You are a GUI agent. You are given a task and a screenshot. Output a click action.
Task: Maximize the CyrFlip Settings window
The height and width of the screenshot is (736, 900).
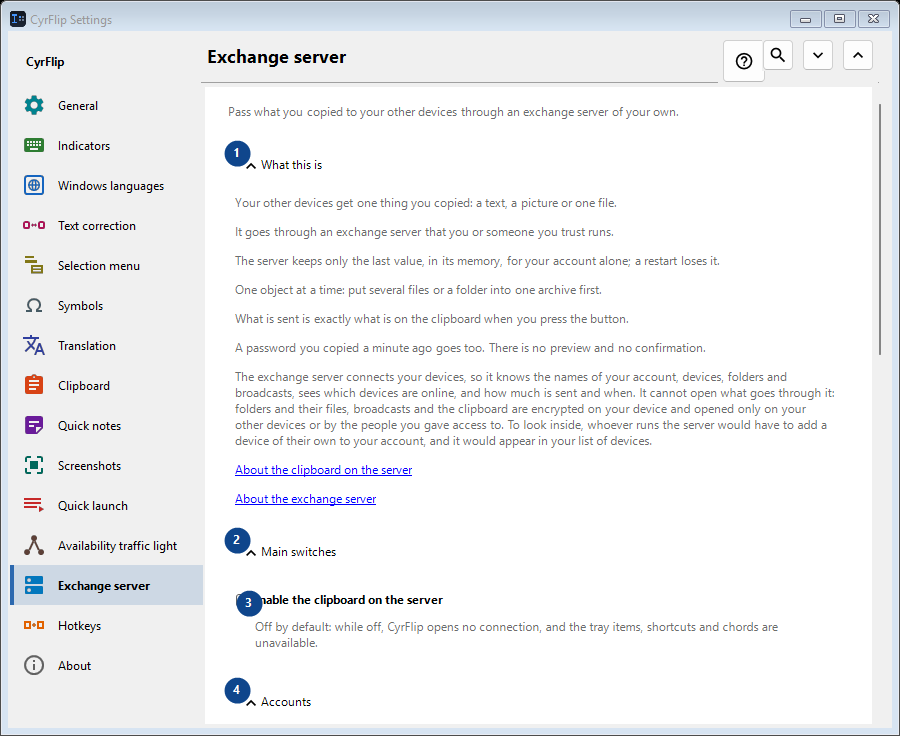tap(839, 19)
